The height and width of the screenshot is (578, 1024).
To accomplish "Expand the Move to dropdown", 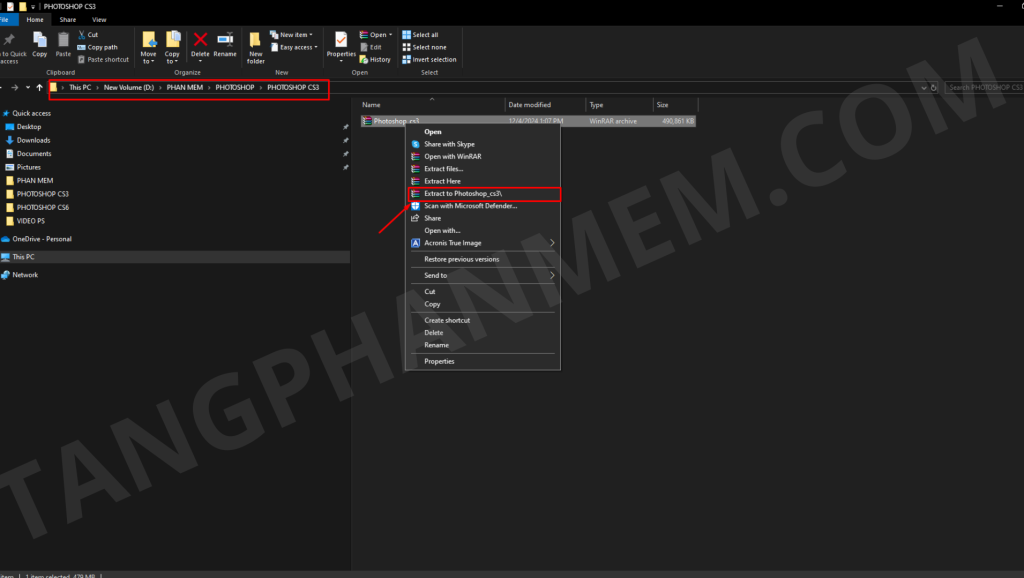I will click(148, 60).
